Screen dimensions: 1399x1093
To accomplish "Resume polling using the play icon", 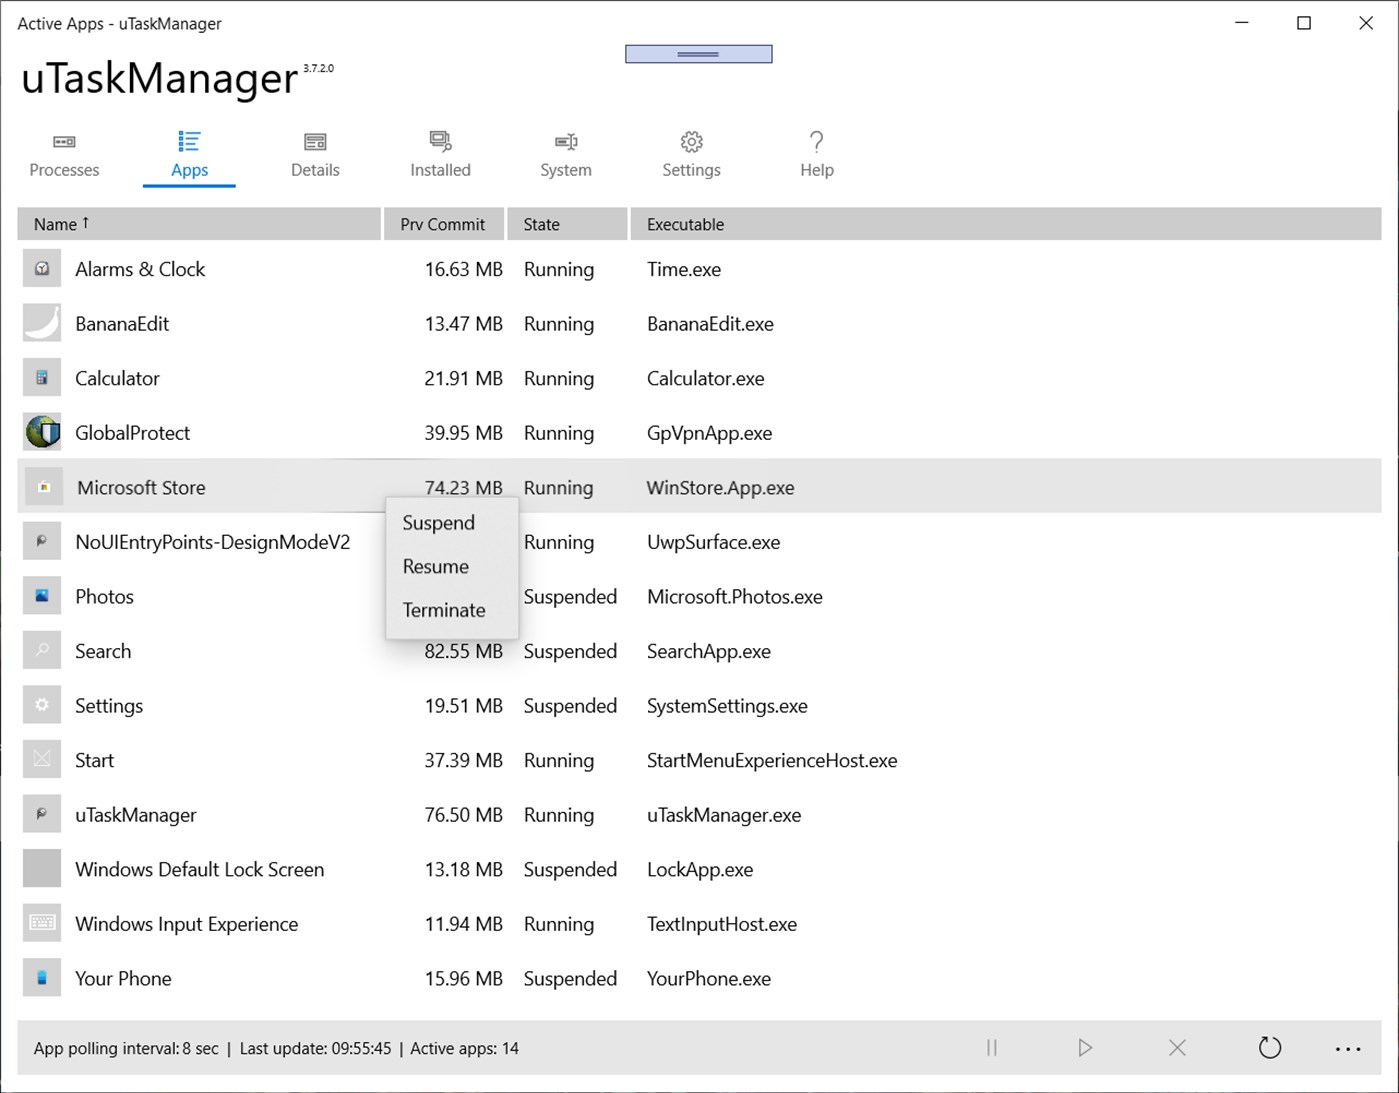I will [x=1085, y=1048].
